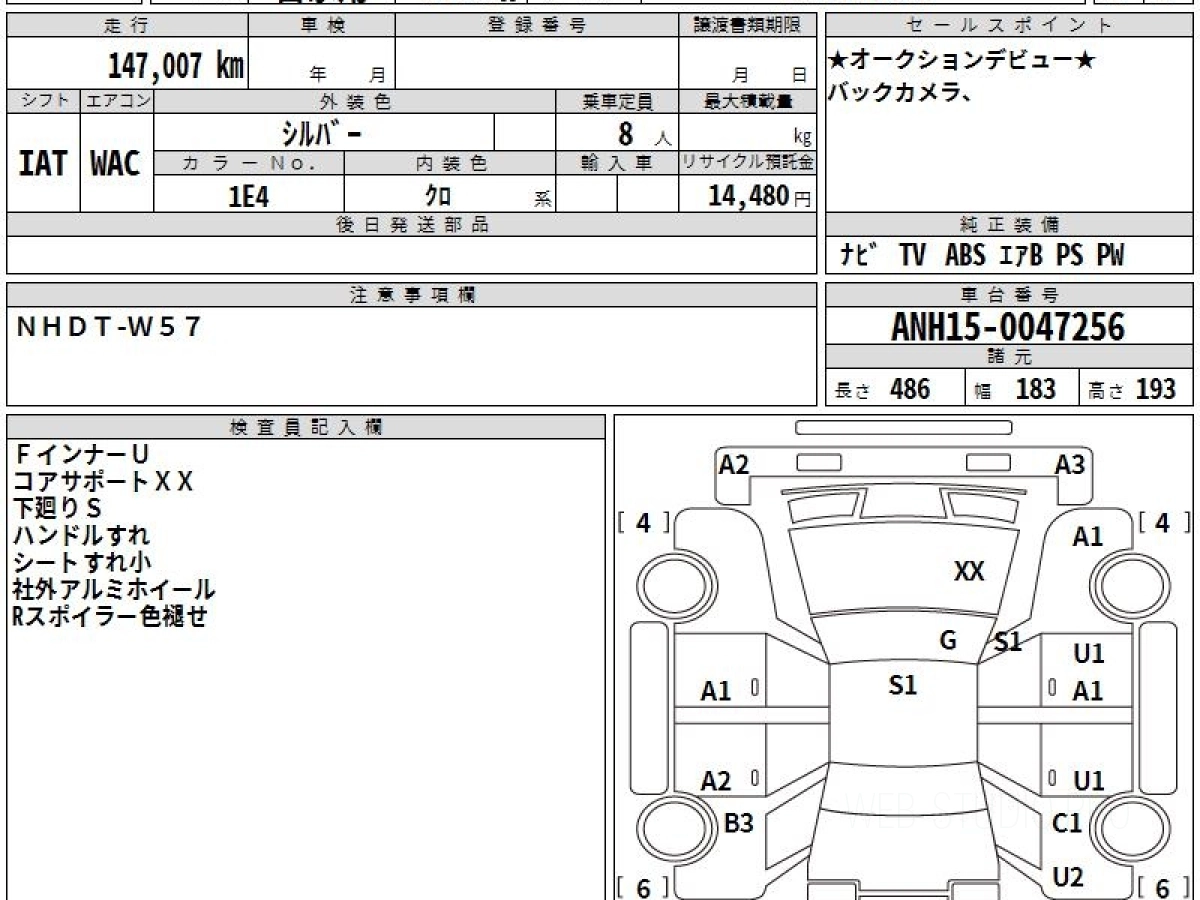Select the B3 damage mark on diagram
Screen dimensions: 1200x900
pos(738,823)
